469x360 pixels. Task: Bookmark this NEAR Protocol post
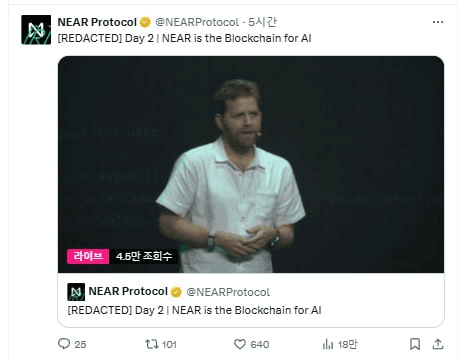tap(415, 344)
